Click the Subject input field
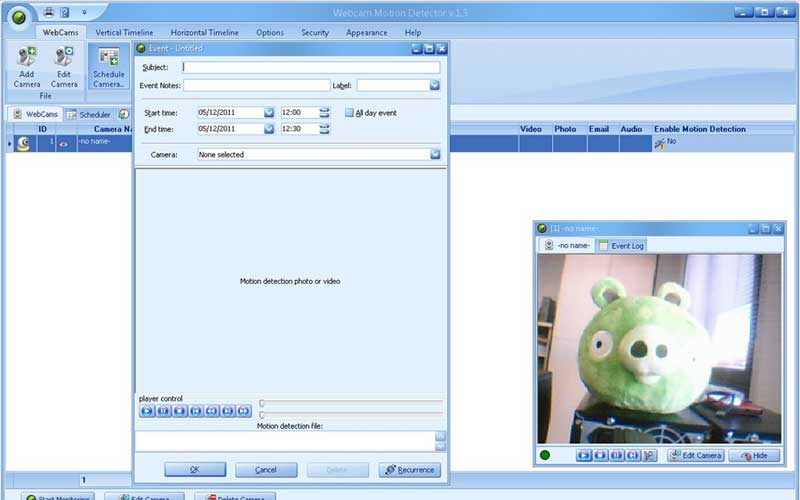Screen dimensions: 800x500 point(311,67)
